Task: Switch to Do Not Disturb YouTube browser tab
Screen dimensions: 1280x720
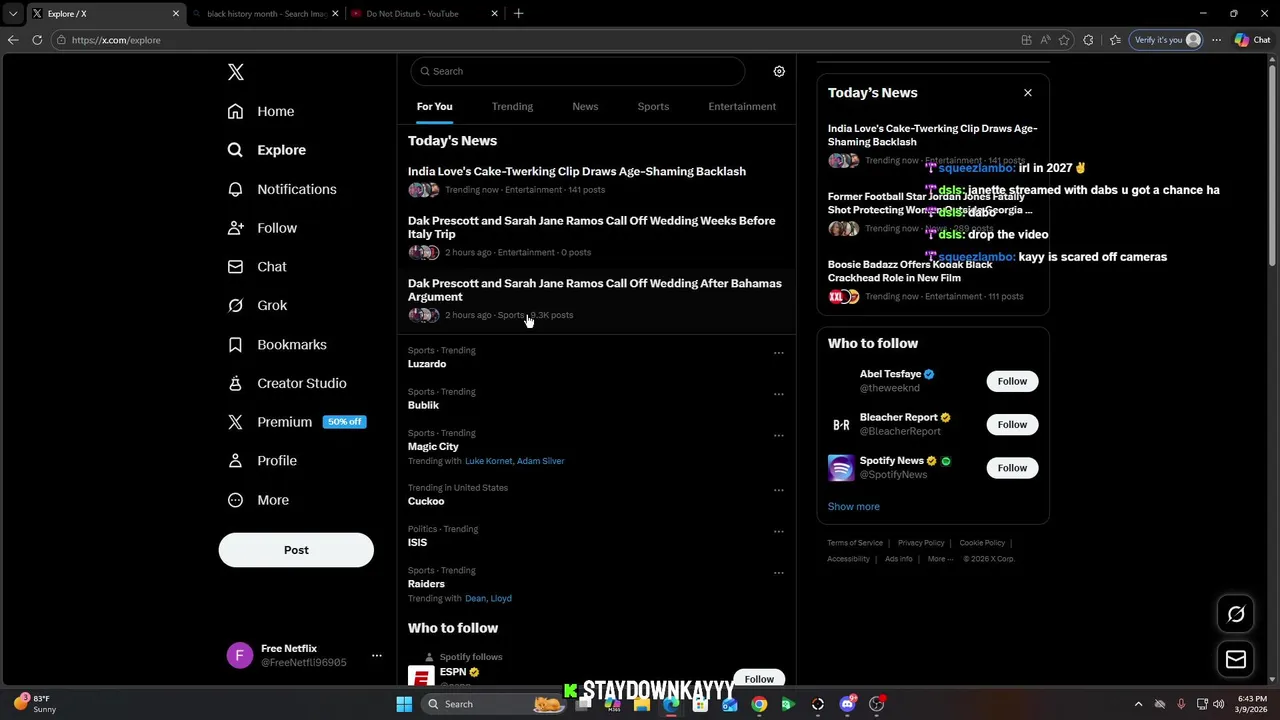Action: pos(425,14)
